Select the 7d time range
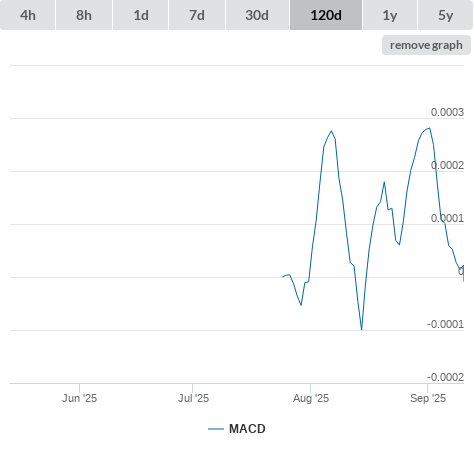This screenshot has width=474, height=455. (x=197, y=15)
